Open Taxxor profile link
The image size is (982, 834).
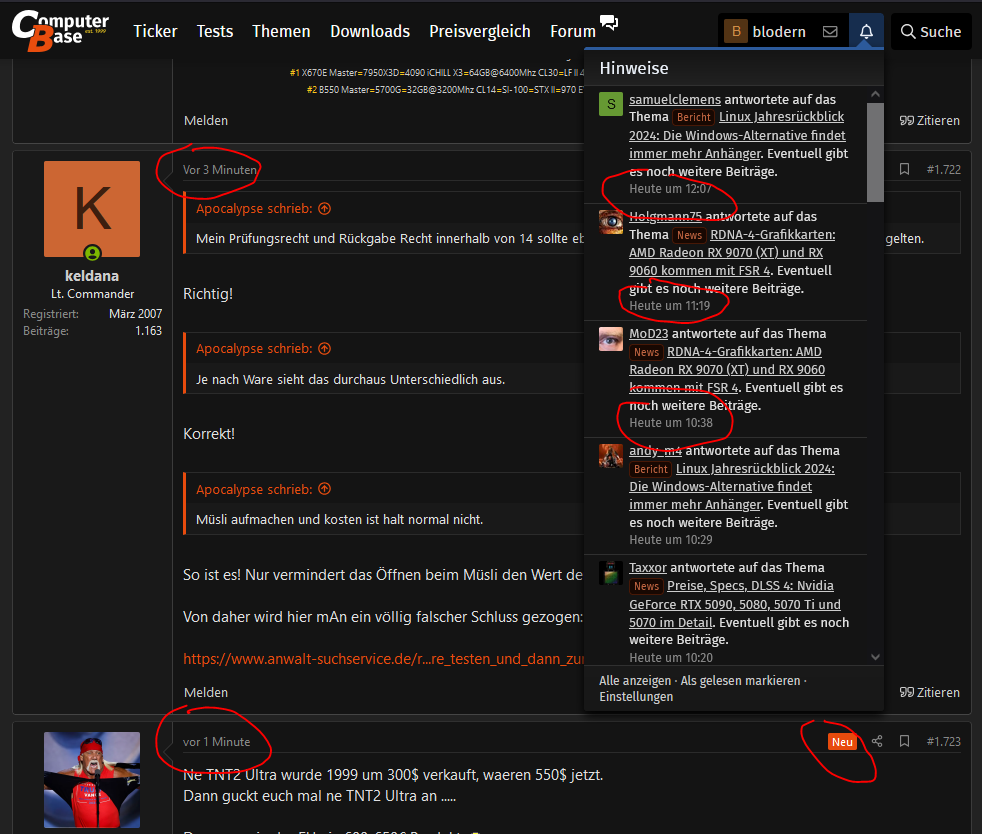pyautogui.click(x=648, y=568)
